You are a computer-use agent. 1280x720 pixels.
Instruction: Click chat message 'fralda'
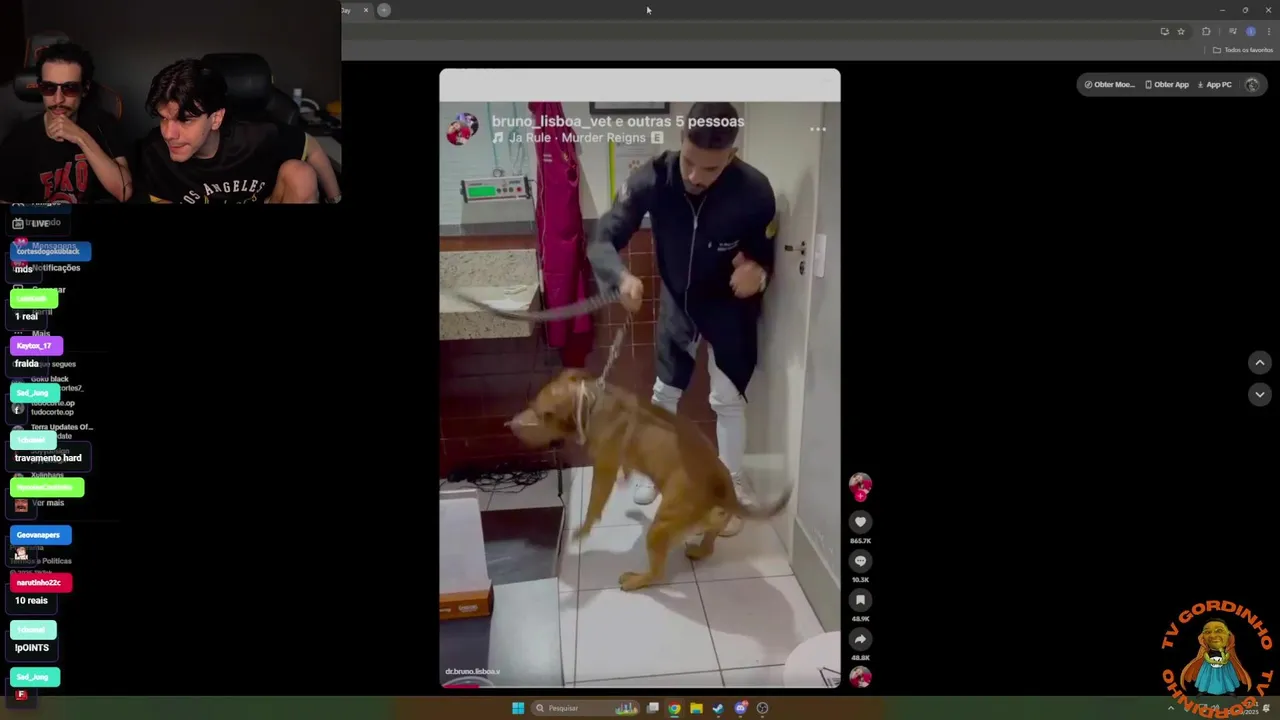coord(26,364)
